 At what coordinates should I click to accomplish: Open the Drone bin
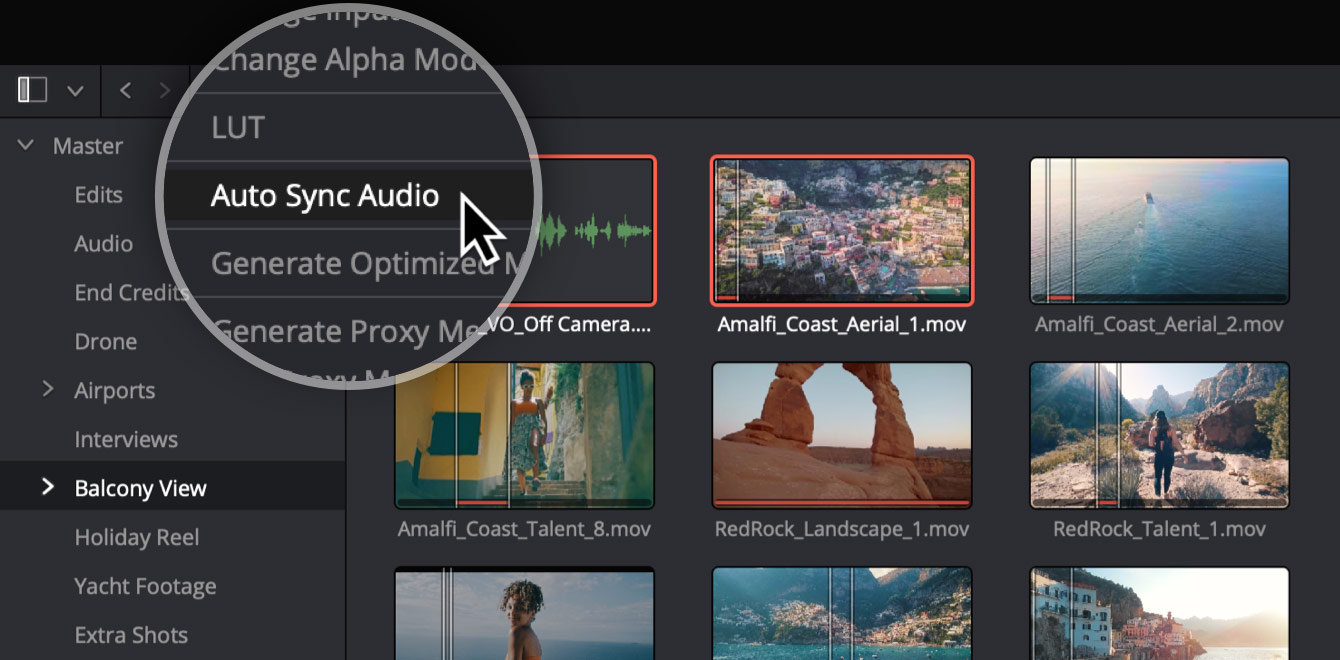[x=105, y=341]
